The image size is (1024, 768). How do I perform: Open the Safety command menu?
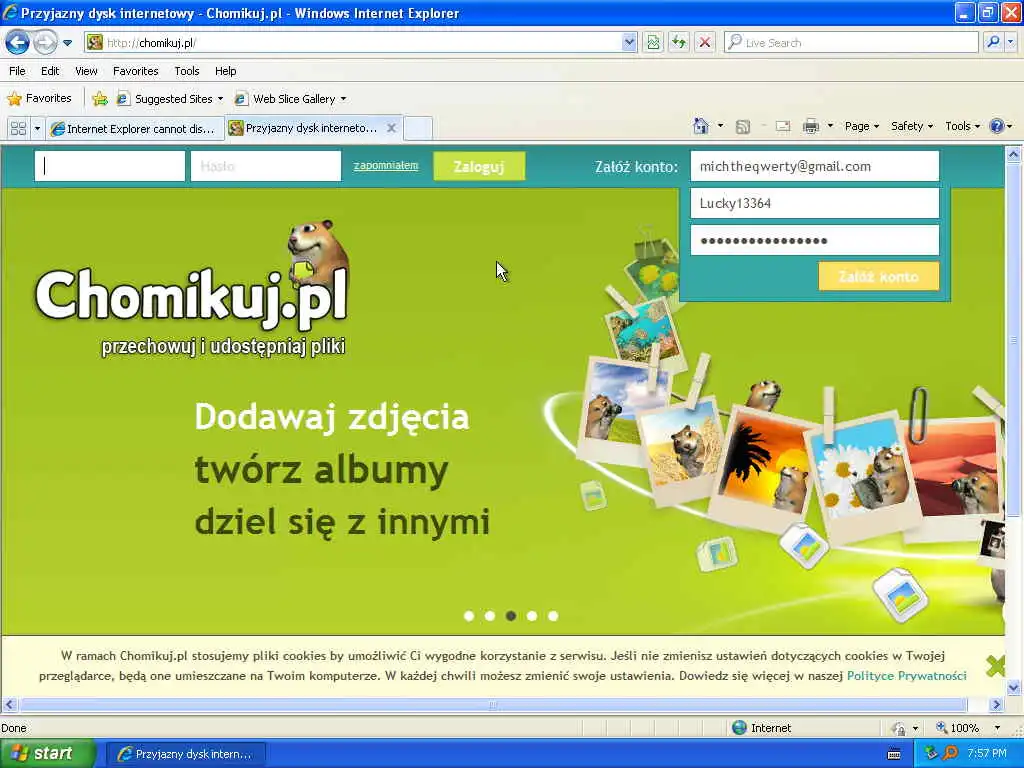912,126
